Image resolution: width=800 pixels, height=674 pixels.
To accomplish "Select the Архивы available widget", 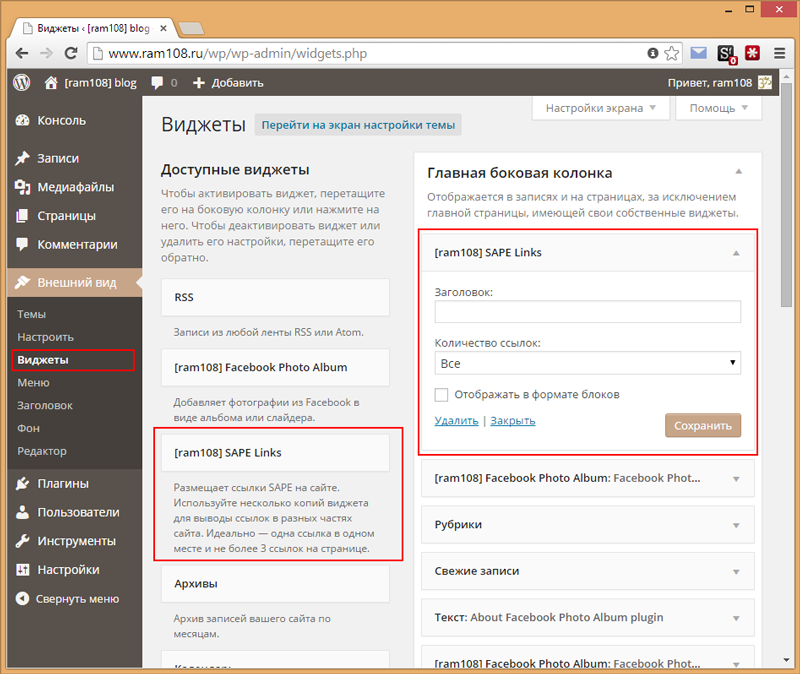I will click(275, 584).
